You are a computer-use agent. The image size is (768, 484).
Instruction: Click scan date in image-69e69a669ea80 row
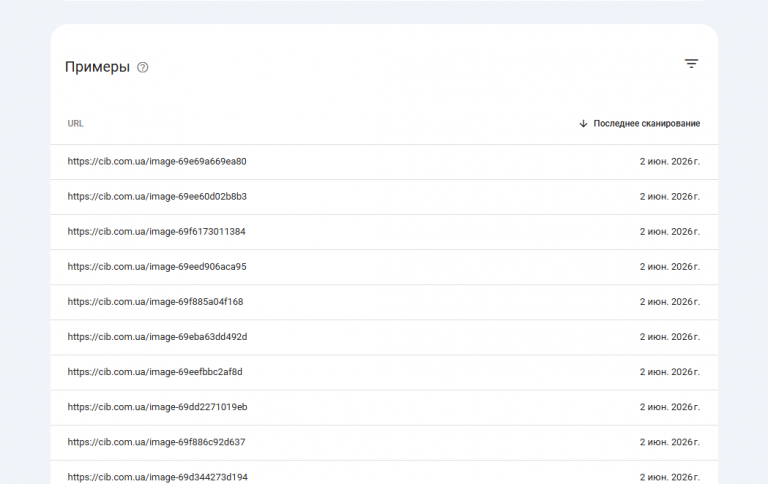pos(670,162)
